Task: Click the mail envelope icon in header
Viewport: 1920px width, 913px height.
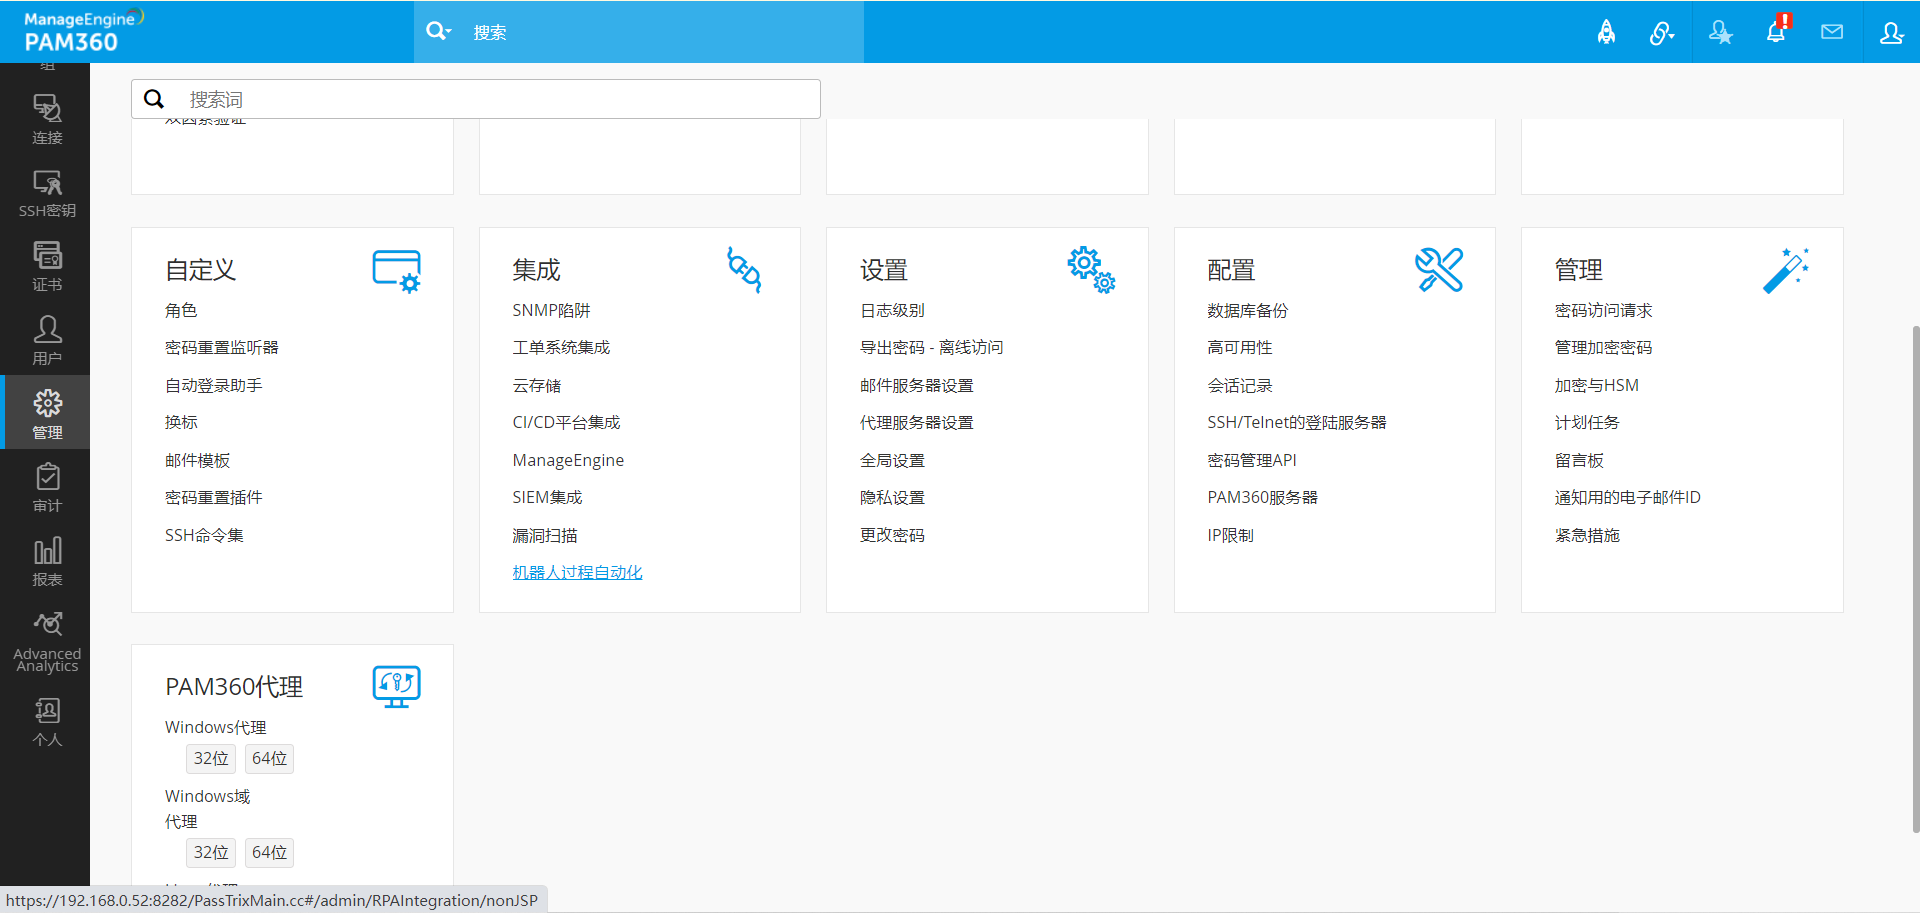Action: tap(1832, 32)
